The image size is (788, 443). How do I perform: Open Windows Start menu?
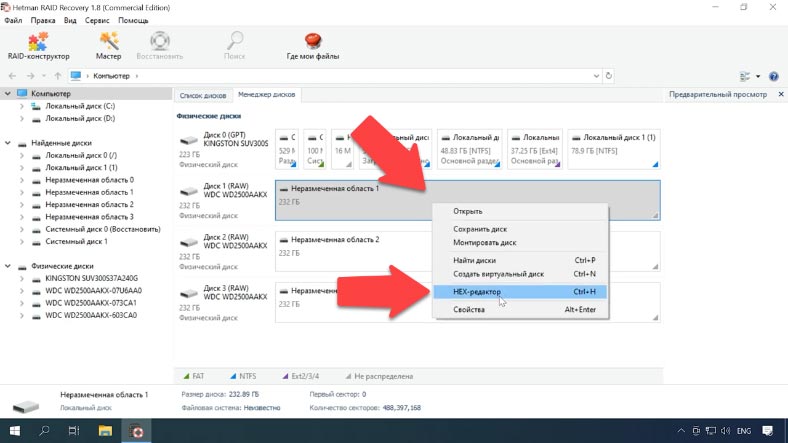coord(15,431)
